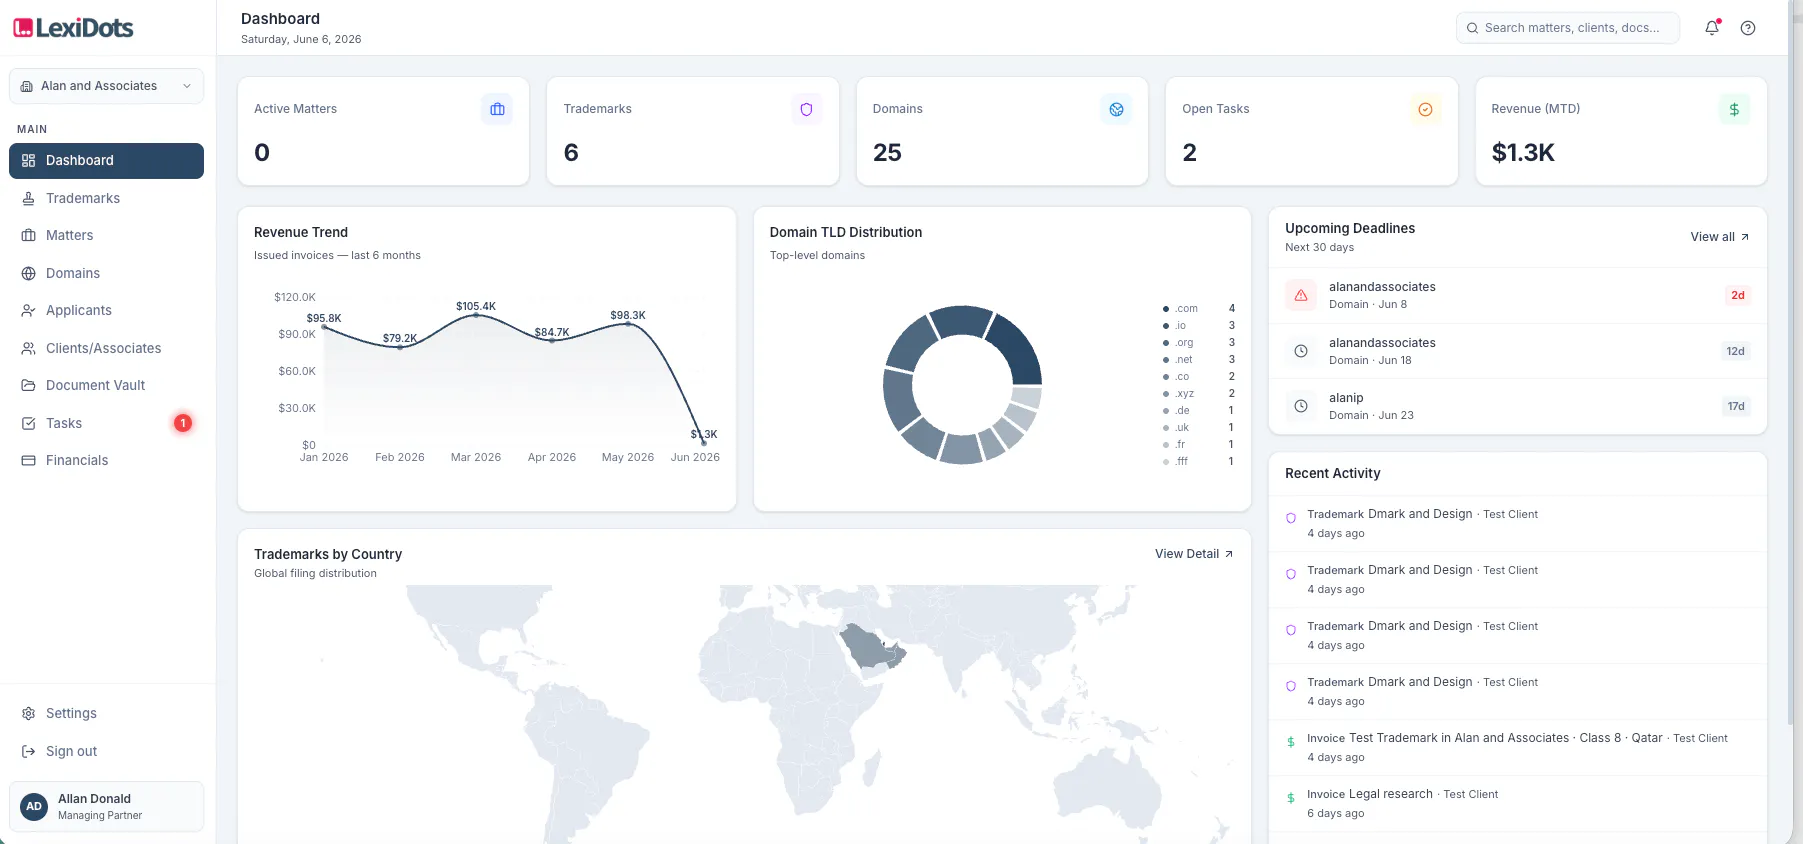Screen dimensions: 1803x844
Task: Click View all for Upcoming Deadlines
Action: pos(1720,237)
